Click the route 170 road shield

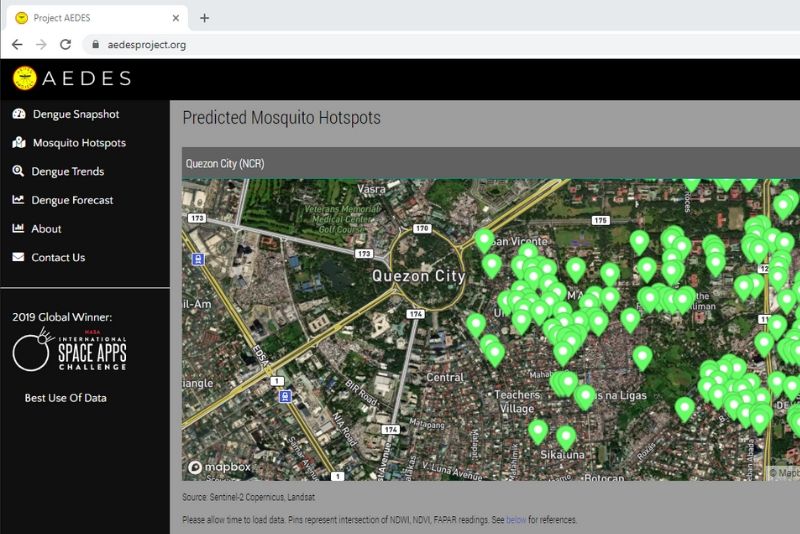422,228
